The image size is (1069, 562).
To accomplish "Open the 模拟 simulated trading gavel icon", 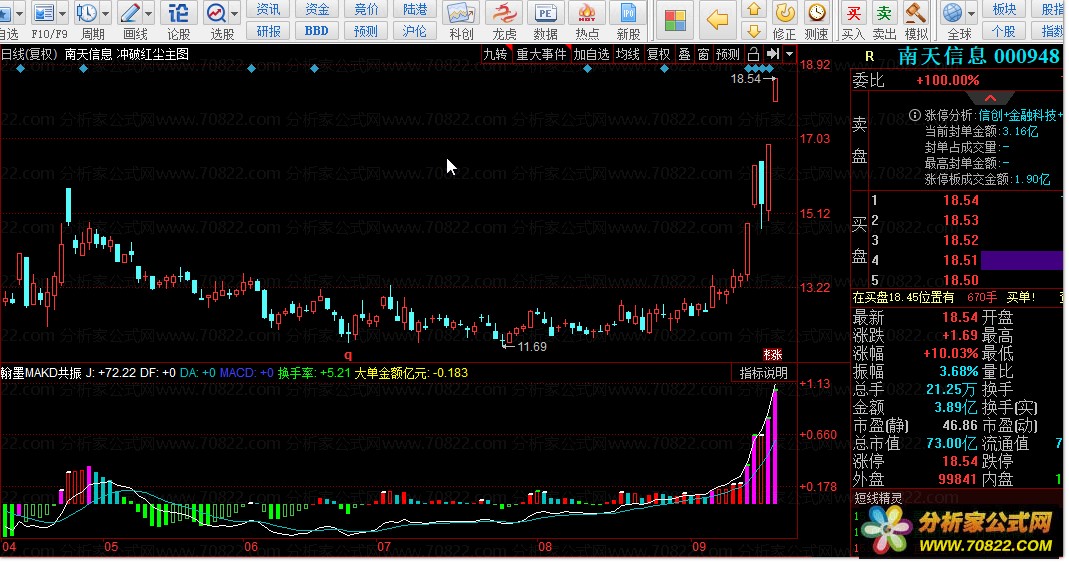I will [916, 13].
